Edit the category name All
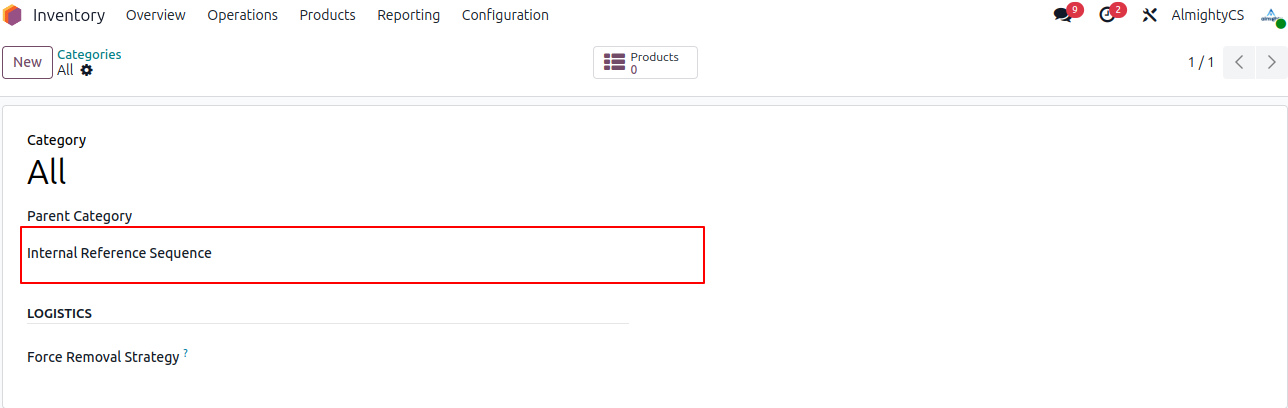1288x408 pixels. click(x=47, y=173)
